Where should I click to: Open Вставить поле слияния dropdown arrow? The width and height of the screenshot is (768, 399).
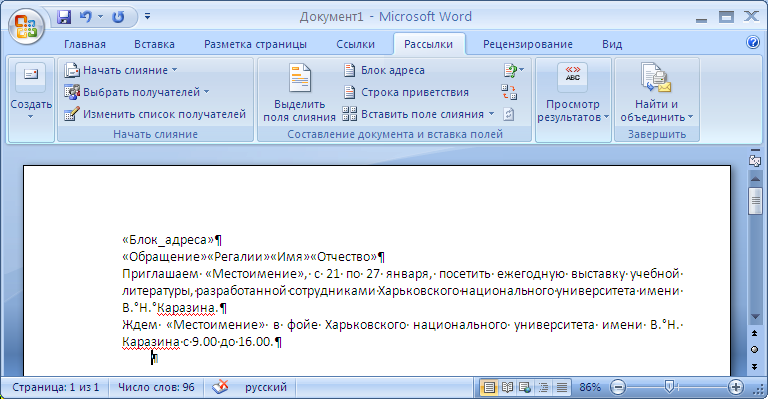tap(491, 114)
